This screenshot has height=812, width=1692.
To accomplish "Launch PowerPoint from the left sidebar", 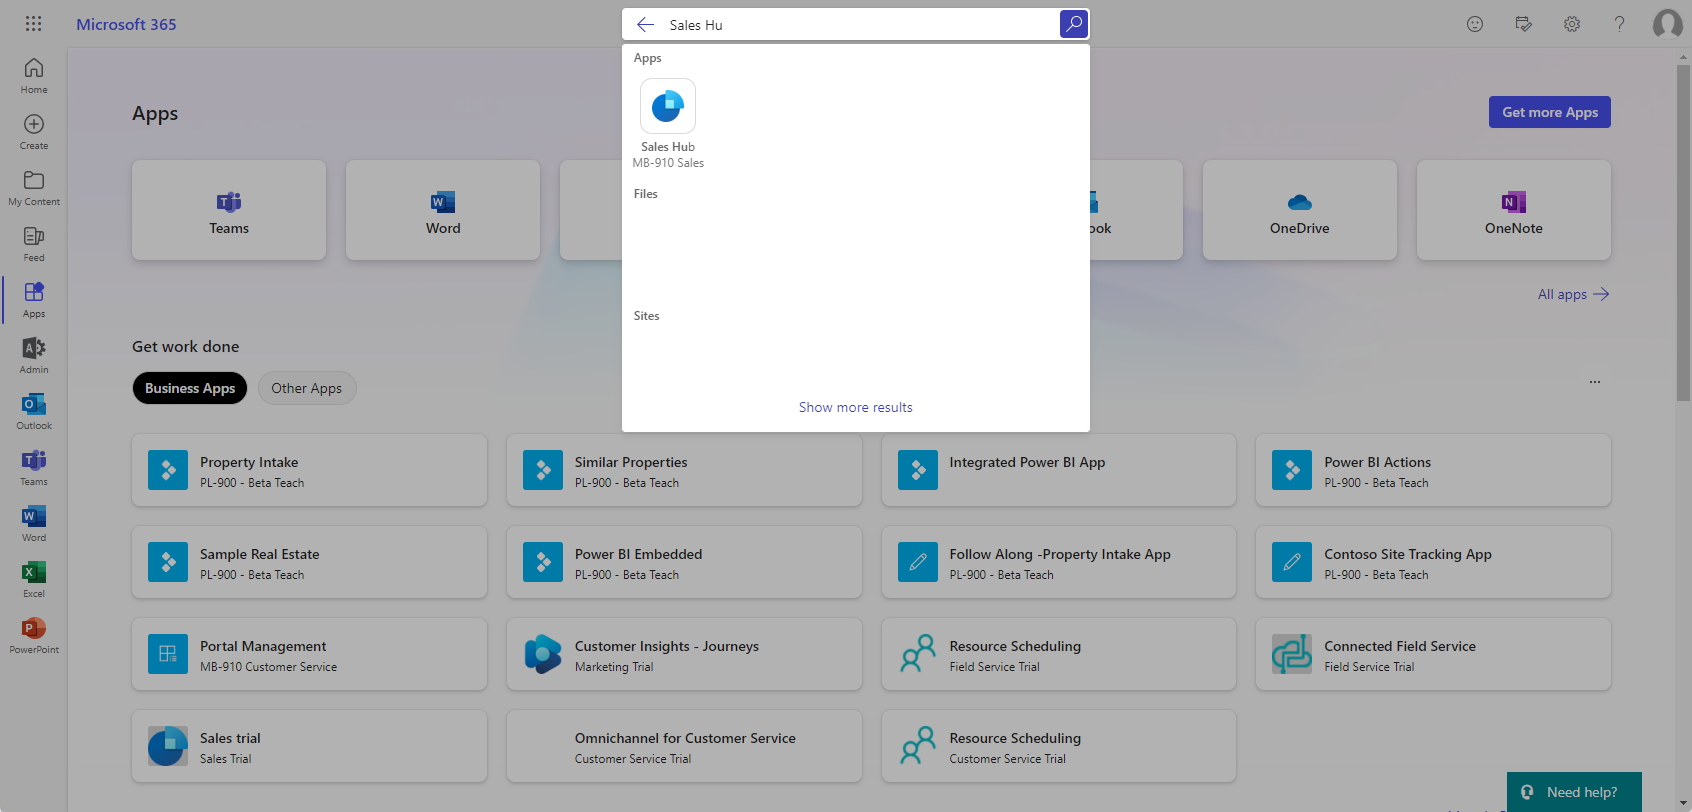I will (x=34, y=636).
